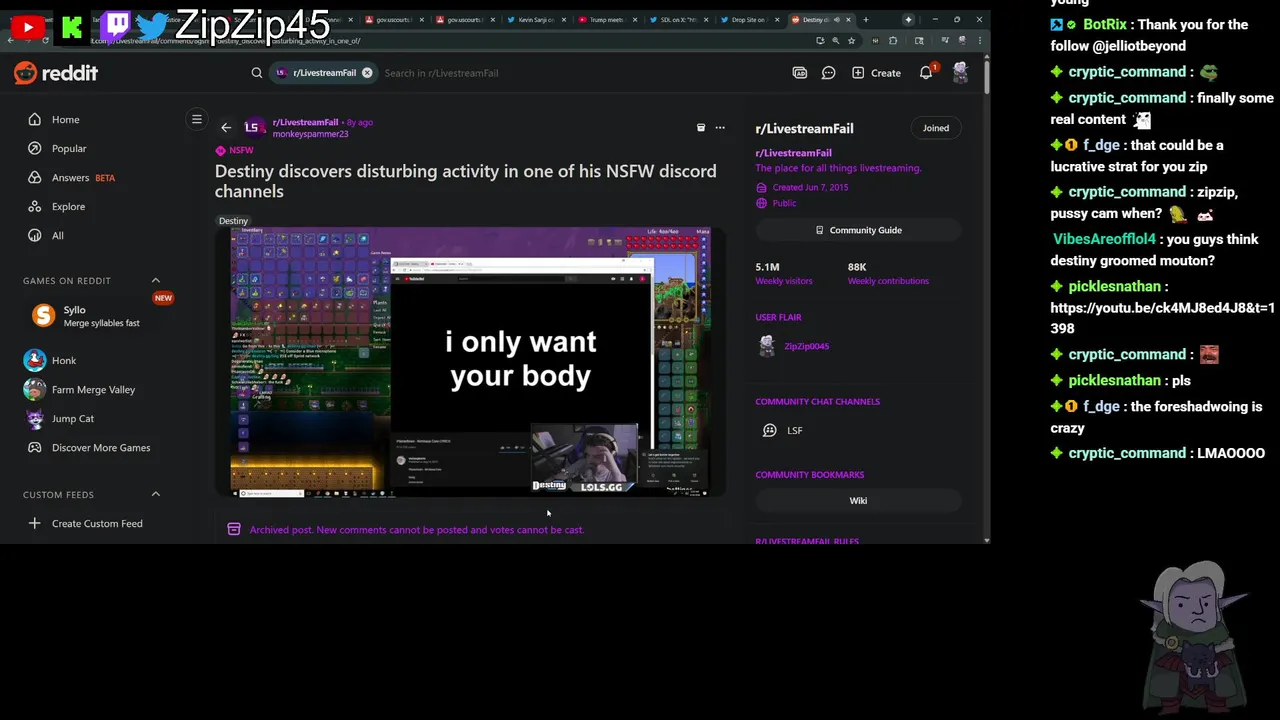
Task: Click the archived post icon in header
Action: (701, 128)
